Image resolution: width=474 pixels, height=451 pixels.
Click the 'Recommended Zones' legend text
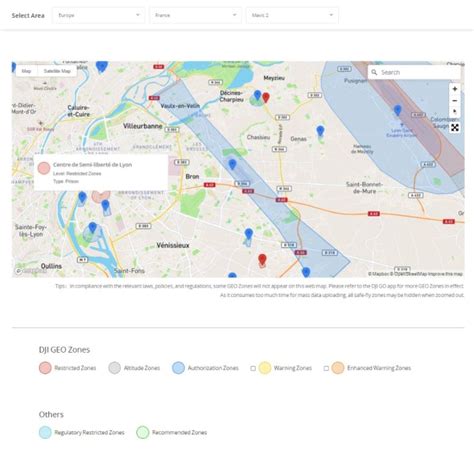(179, 432)
